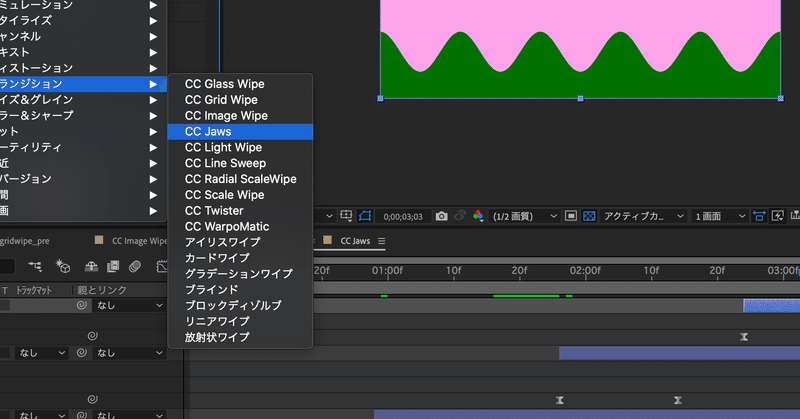Expand the ディストーション submenu

83,68
